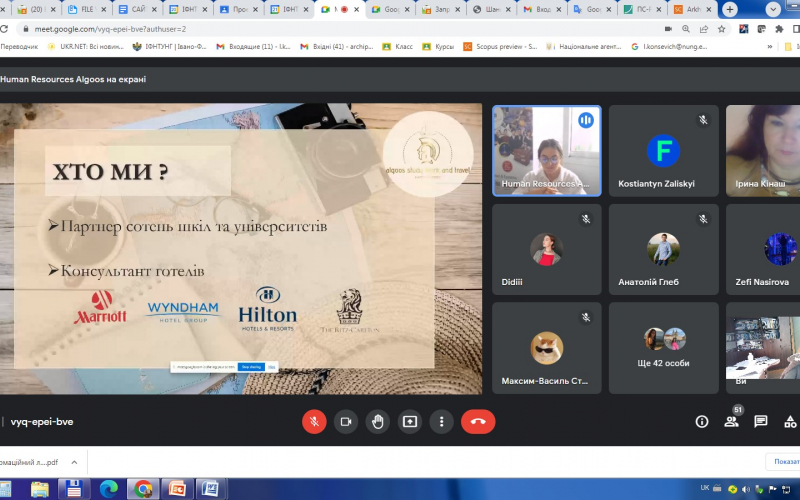Click the muted mic icon on Didiii's tile

[x=586, y=219]
